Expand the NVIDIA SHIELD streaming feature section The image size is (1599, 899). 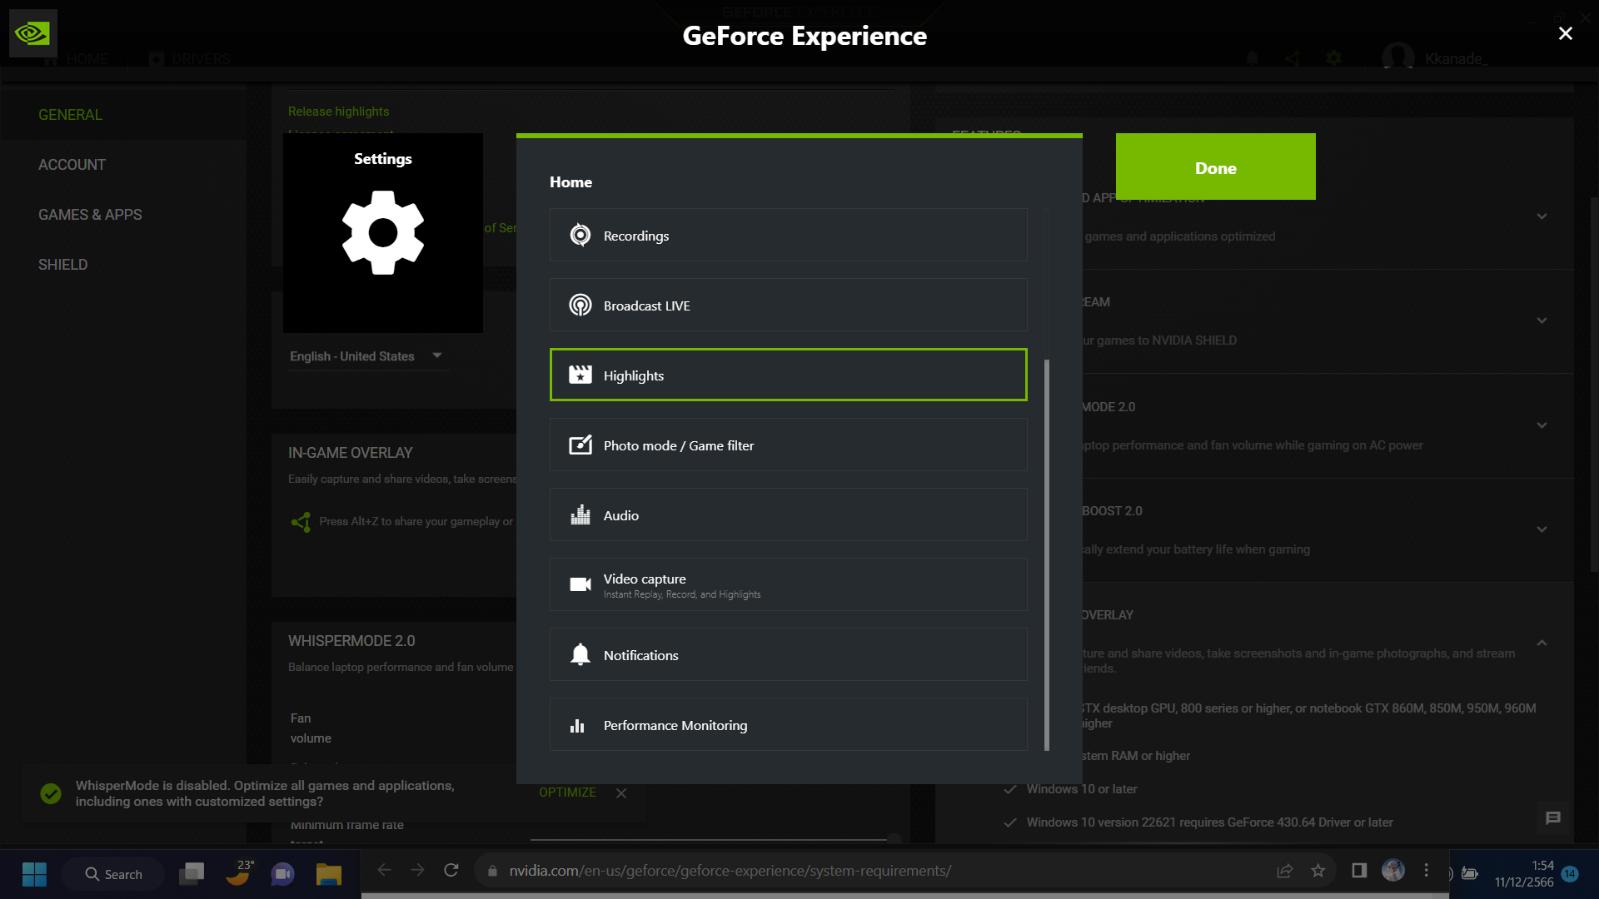(x=1541, y=321)
